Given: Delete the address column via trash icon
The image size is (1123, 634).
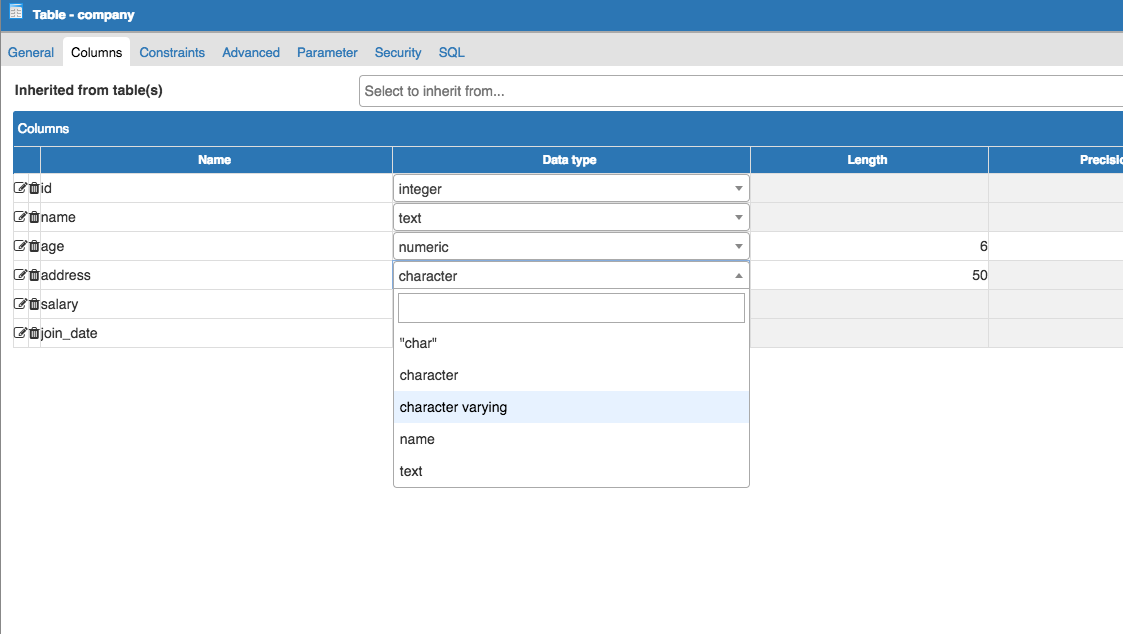Looking at the screenshot, I should (x=34, y=275).
